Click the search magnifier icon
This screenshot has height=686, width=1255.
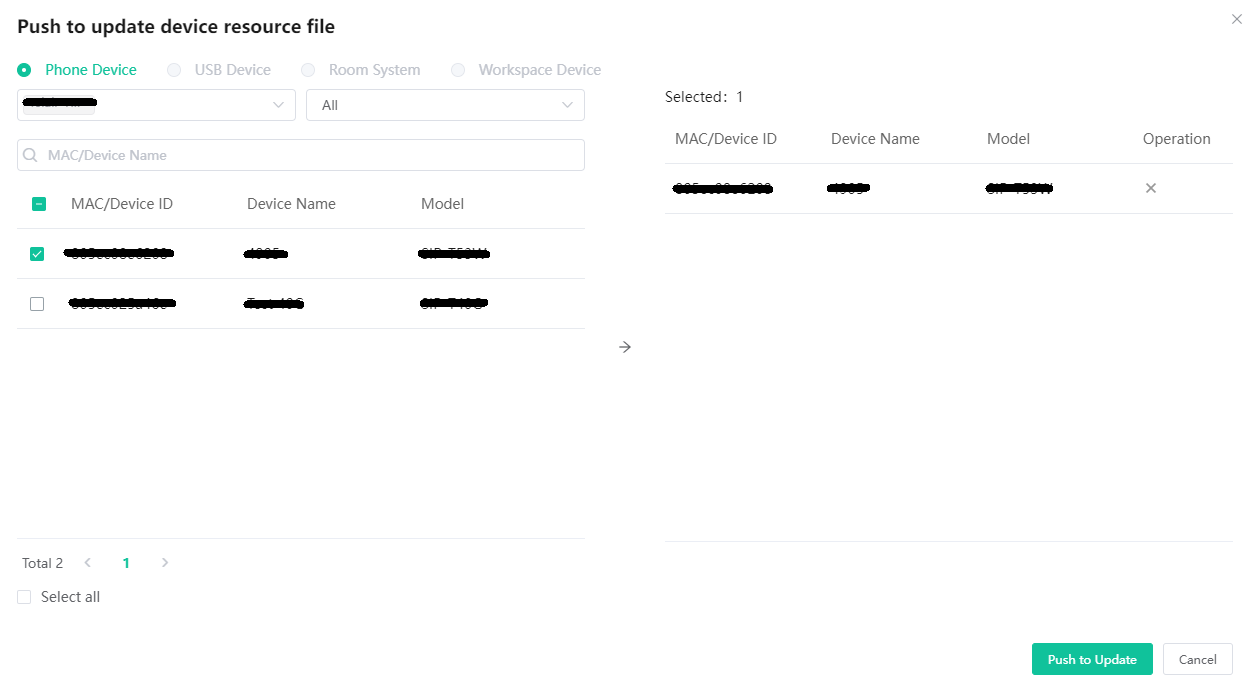[30, 155]
